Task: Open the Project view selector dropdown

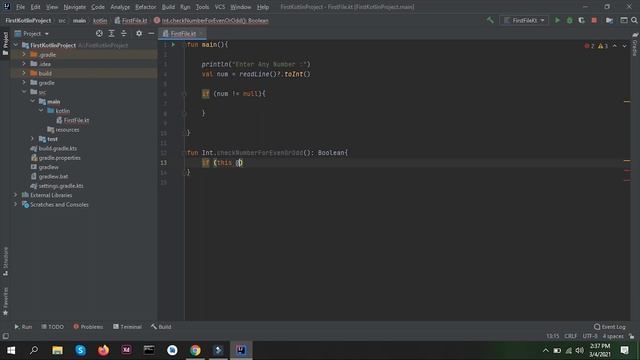Action: tap(32, 33)
